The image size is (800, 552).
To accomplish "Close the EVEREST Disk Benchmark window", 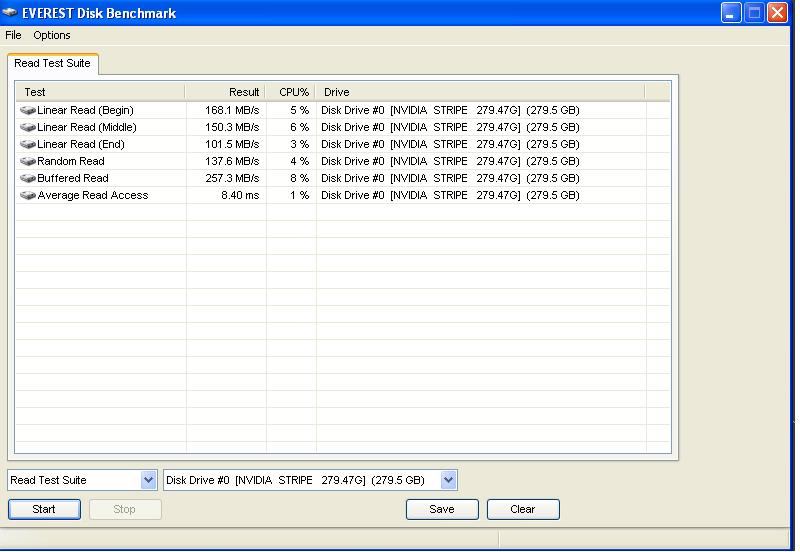I will point(777,12).
